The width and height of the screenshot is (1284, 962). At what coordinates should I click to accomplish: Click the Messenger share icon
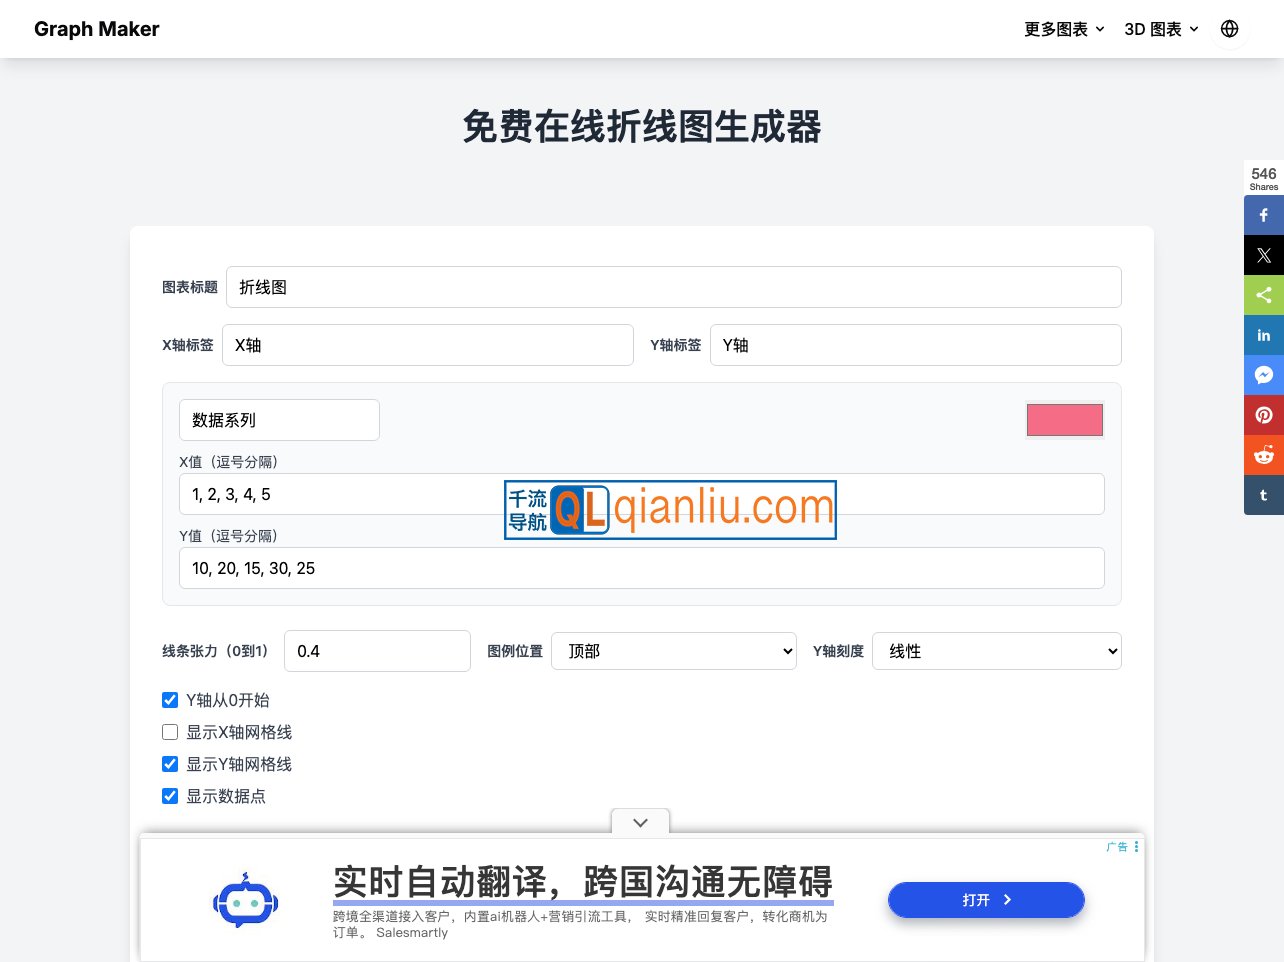tap(1263, 375)
